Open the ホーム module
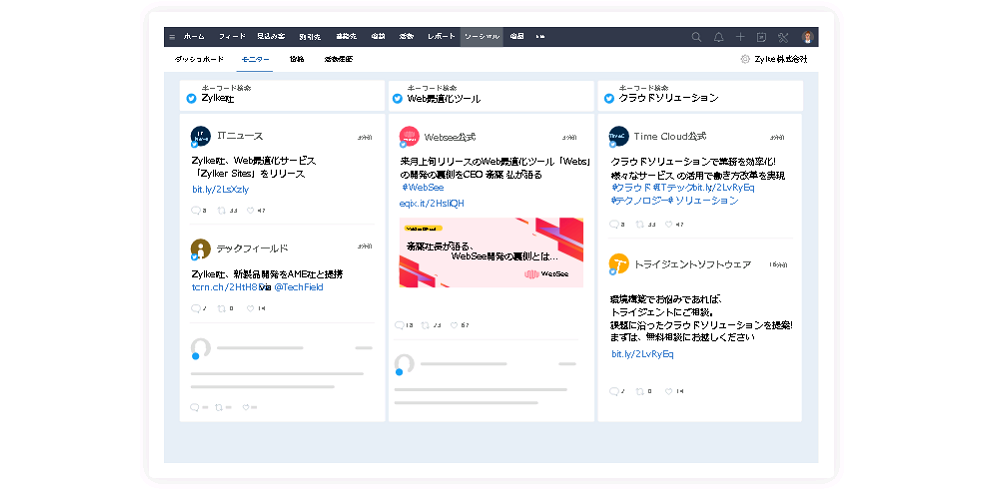 [x=194, y=37]
